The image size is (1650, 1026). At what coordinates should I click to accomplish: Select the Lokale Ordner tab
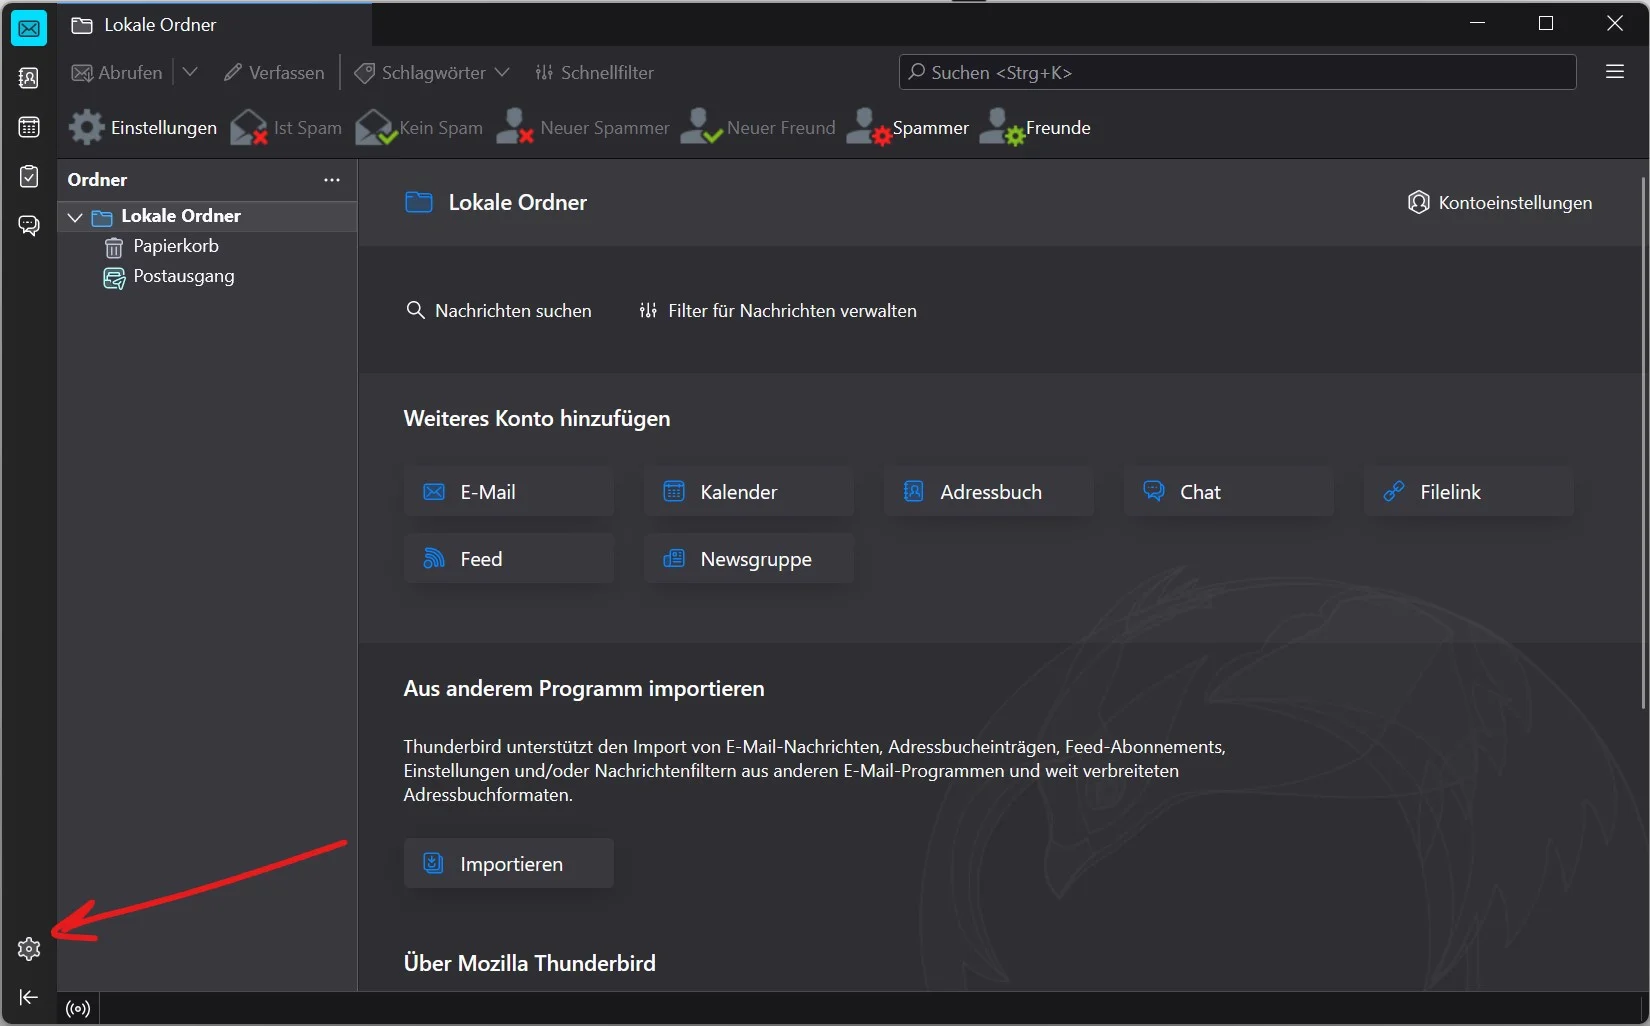(x=215, y=25)
